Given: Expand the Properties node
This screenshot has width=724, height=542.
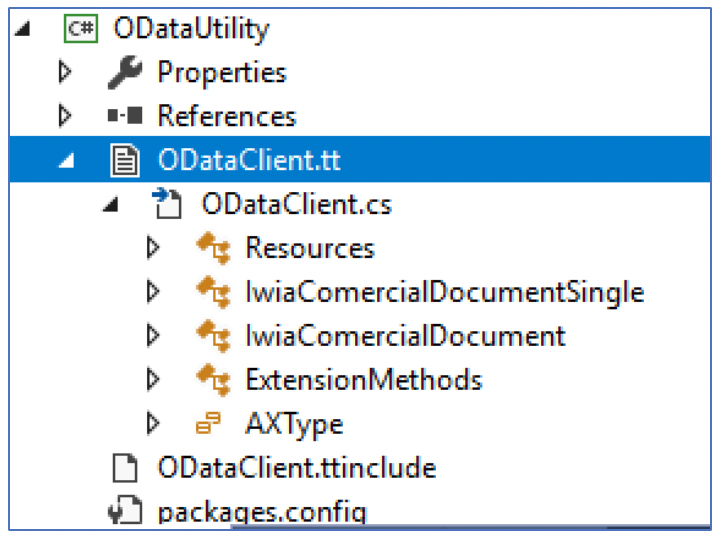Looking at the screenshot, I should [66, 72].
